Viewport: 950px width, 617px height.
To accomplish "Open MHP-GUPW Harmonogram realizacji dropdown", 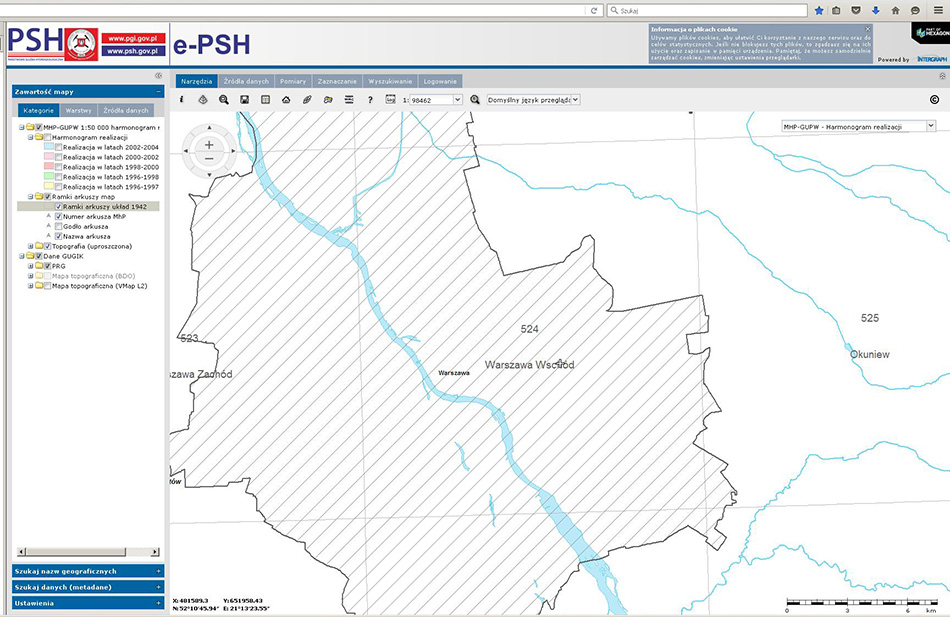I will [x=931, y=126].
